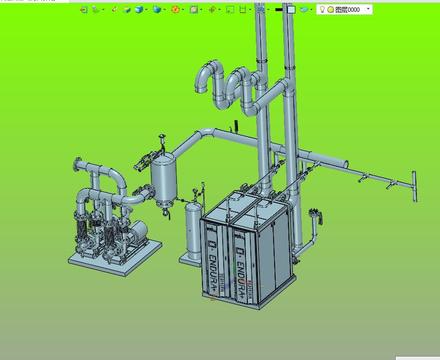The height and width of the screenshot is (360, 440).
Task: Click the first exit-arrow icon in the toolbar
Action: (84, 10)
